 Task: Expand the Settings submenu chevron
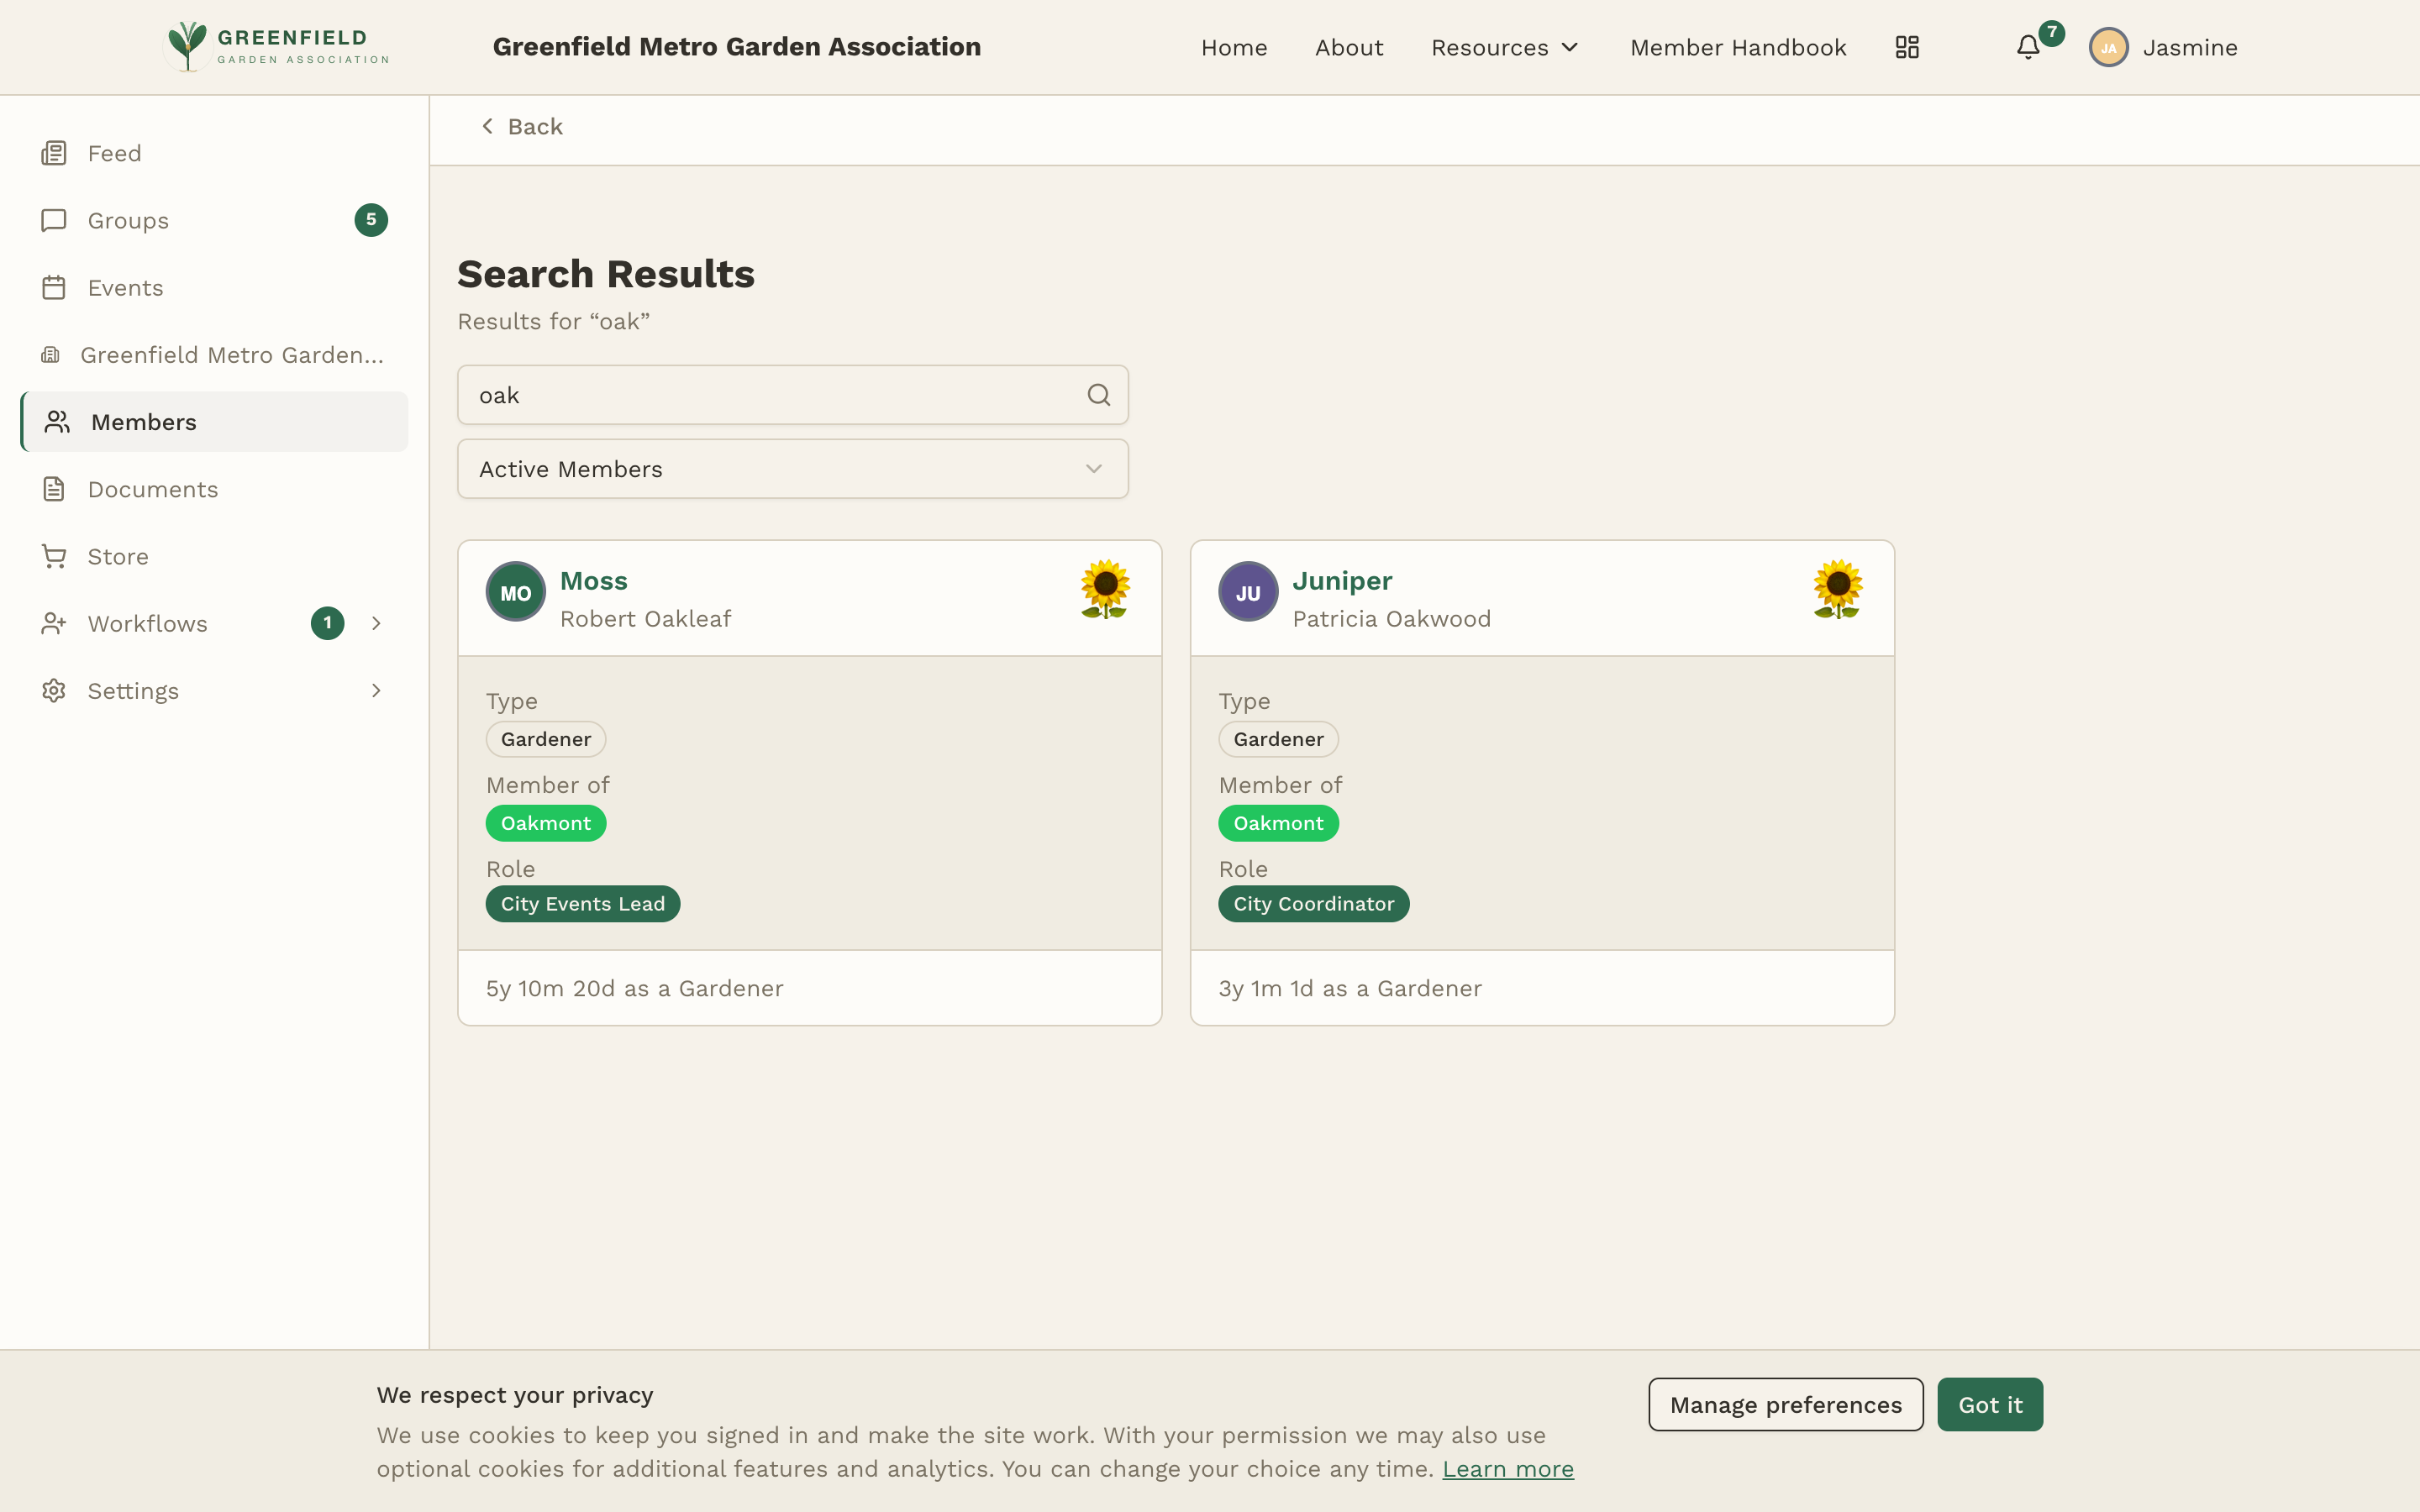(376, 690)
